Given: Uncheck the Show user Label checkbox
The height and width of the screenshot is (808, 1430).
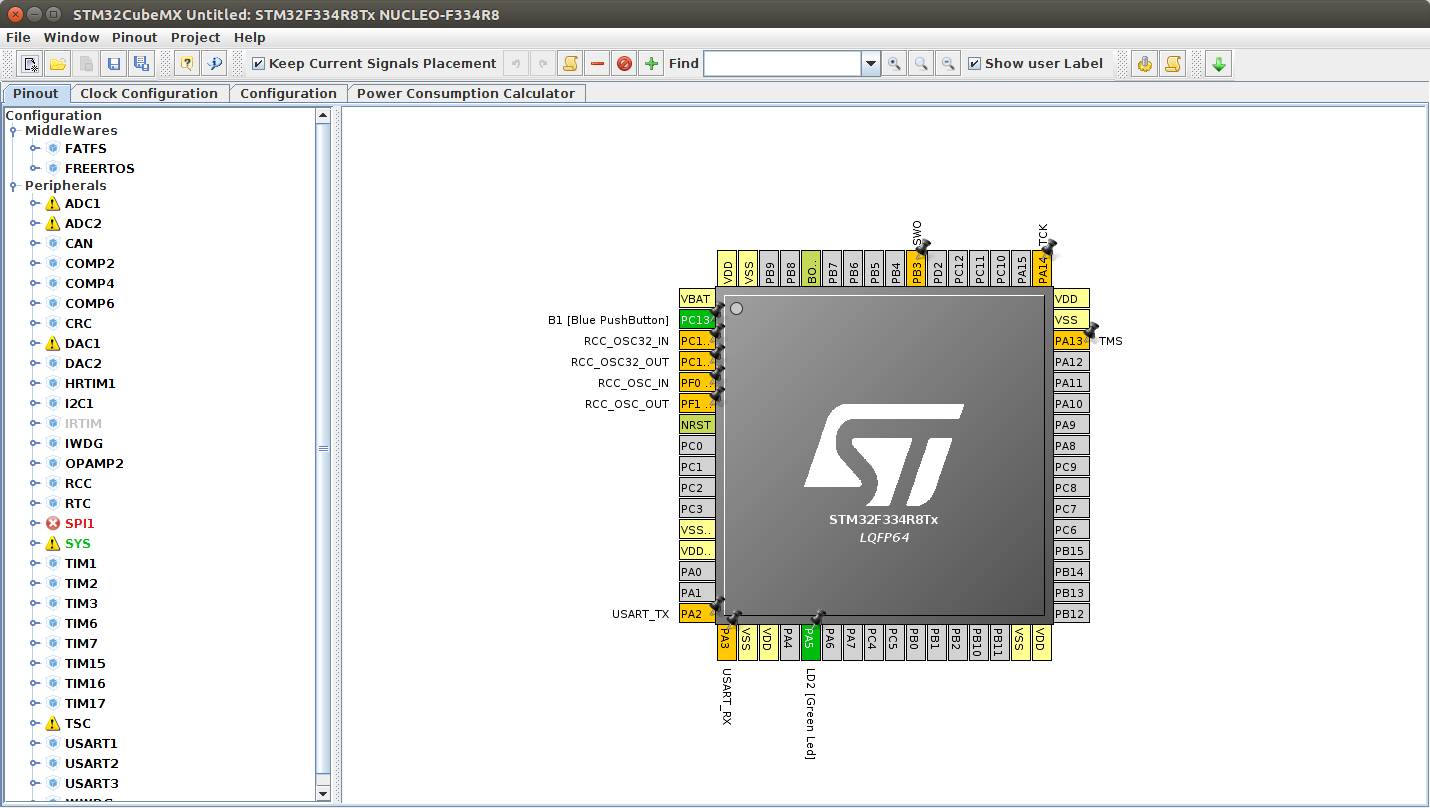Looking at the screenshot, I should pyautogui.click(x=975, y=64).
